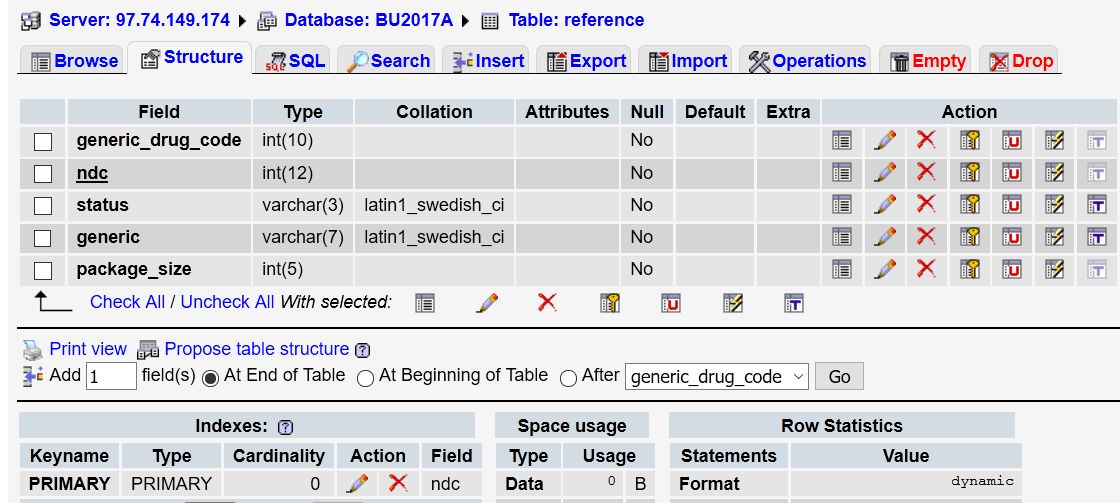This screenshot has width=1120, height=503.
Task: Click the edit pencil icon for PRIMARY index
Action: 356,483
